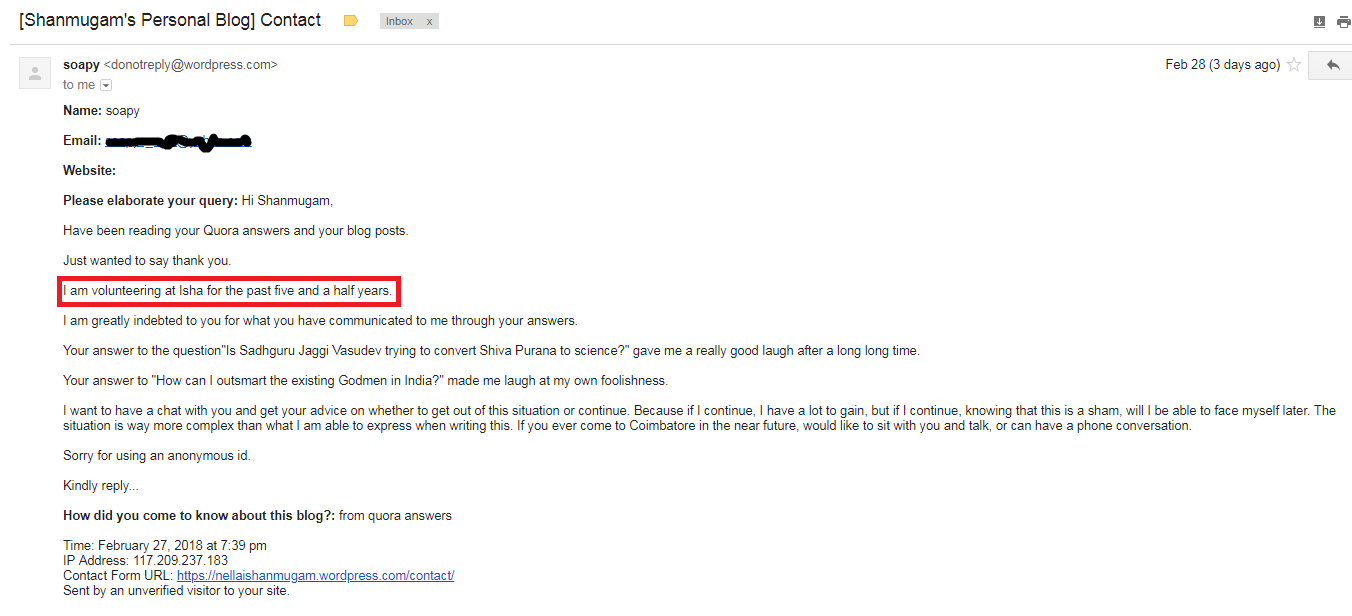Click the red-boxed volunteering at Isha sentence
The image size is (1352, 616).
point(229,291)
